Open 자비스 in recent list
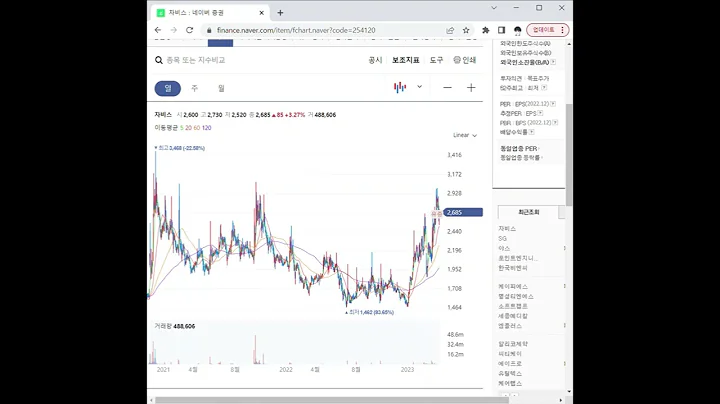Image resolution: width=720 pixels, height=404 pixels. pos(507,229)
